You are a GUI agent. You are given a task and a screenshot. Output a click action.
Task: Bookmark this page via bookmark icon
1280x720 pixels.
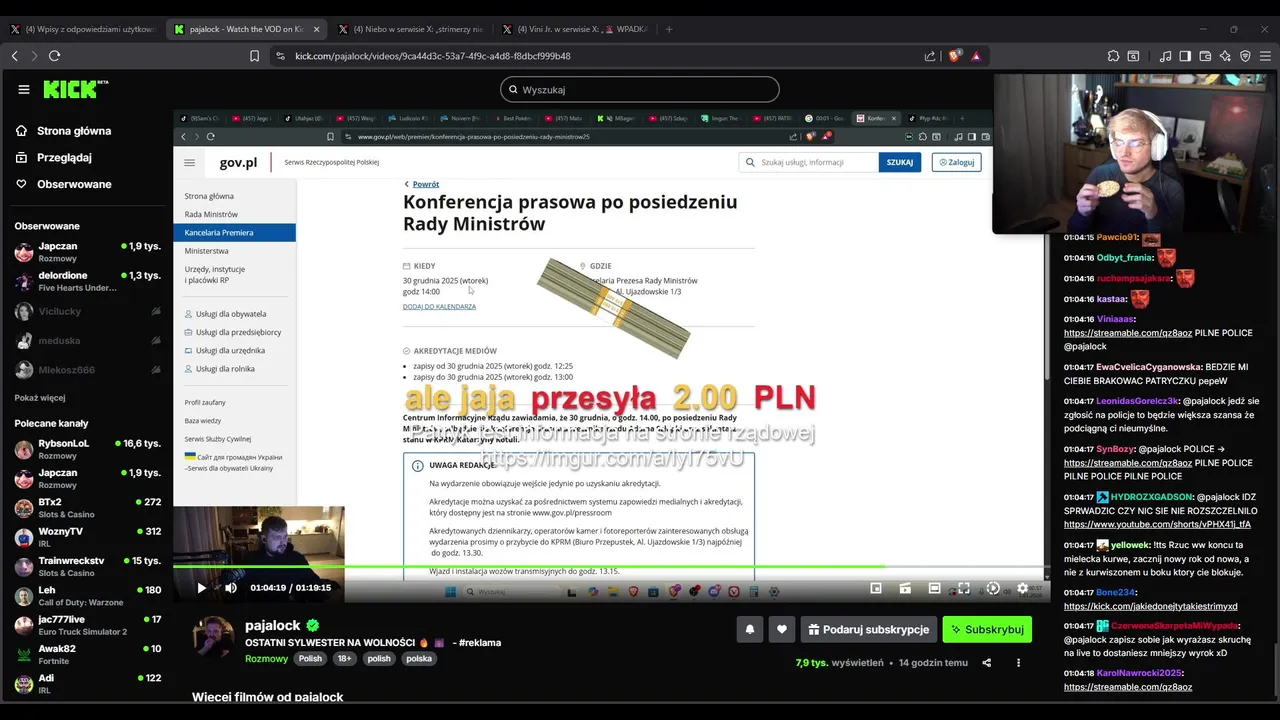tap(254, 56)
